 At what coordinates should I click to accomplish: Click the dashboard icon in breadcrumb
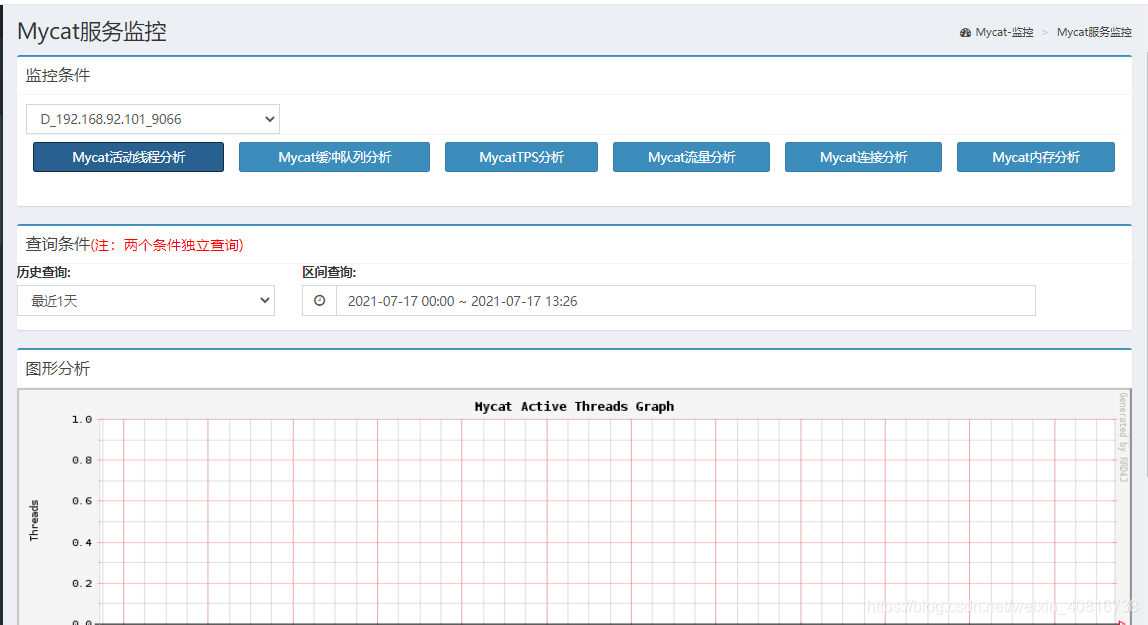(x=965, y=33)
